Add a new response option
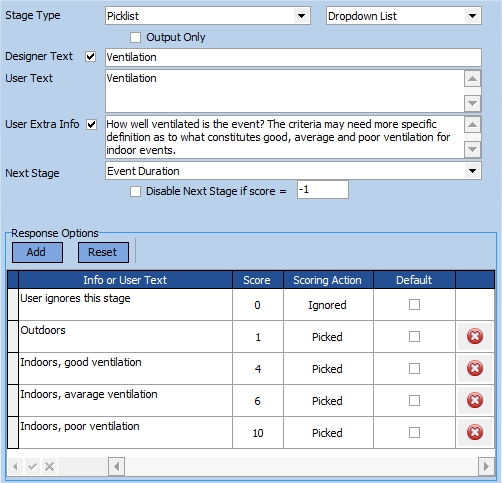The image size is (502, 483). click(37, 252)
